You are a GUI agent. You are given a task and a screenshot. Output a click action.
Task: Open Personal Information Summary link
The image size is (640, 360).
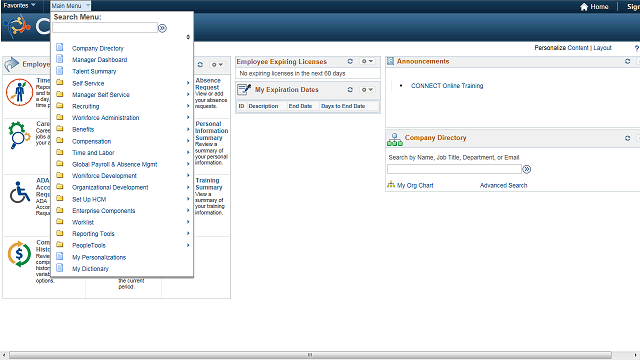[211, 131]
